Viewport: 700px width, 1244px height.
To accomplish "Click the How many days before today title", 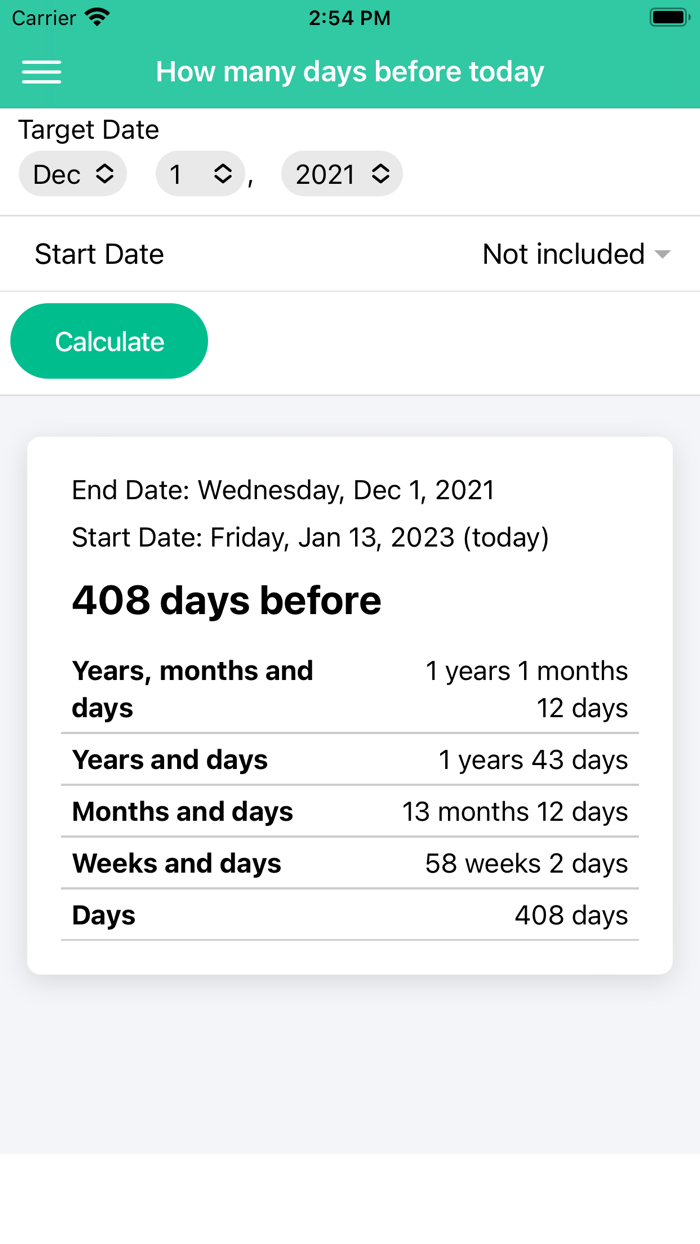I will pos(349,71).
